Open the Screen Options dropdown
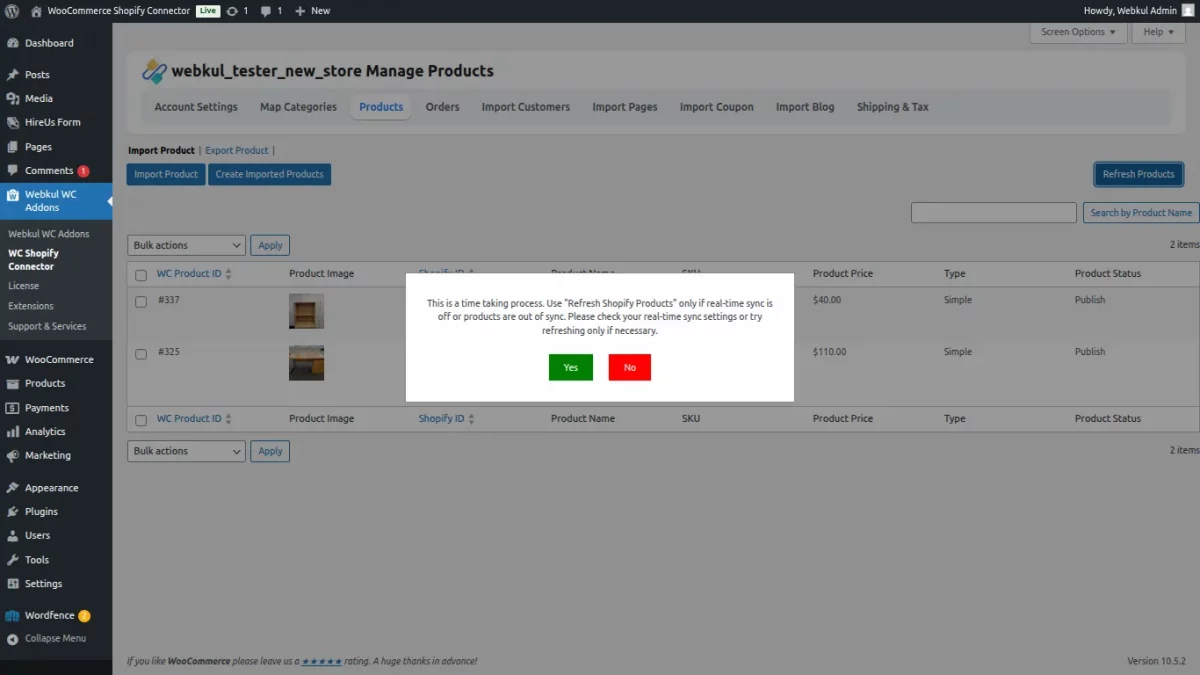This screenshot has height=675, width=1200. point(1078,32)
